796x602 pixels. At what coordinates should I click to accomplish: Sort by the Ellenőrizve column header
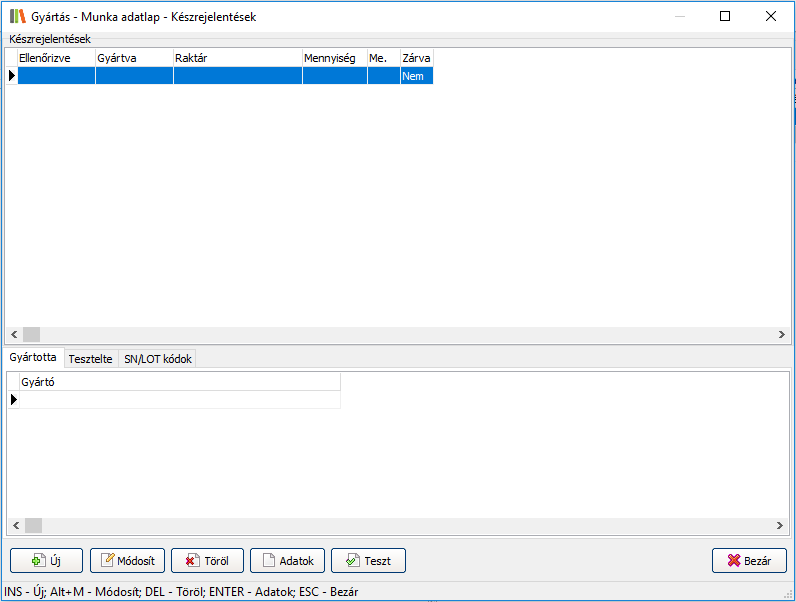click(56, 59)
